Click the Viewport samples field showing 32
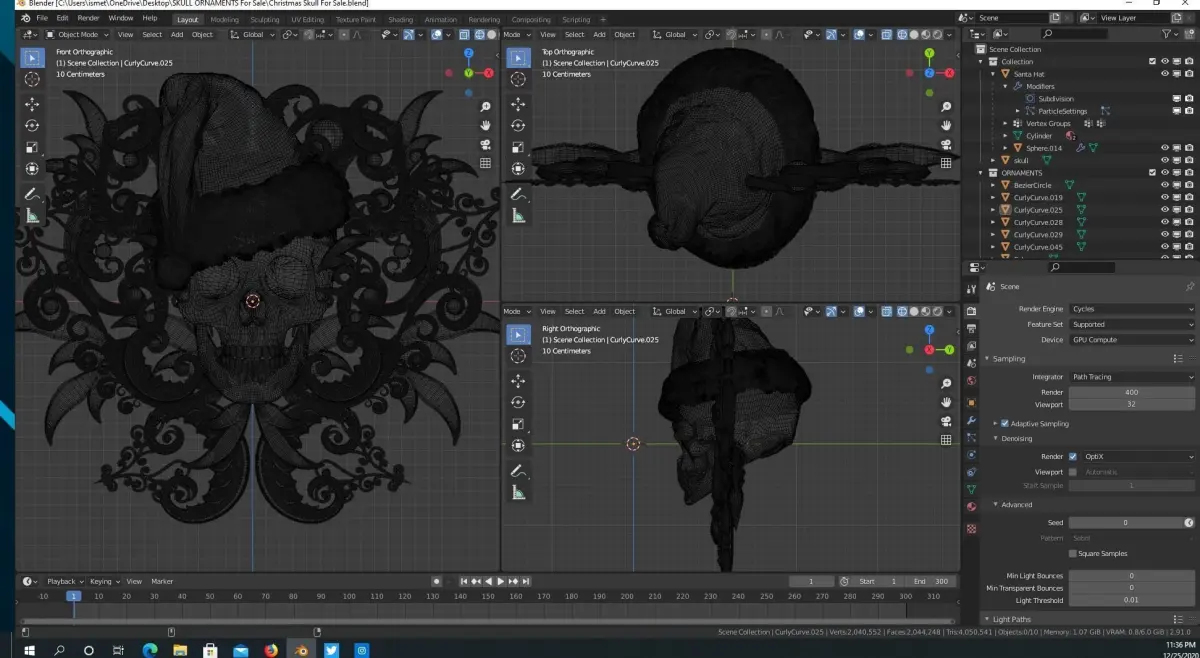1200x658 pixels. click(1132, 404)
